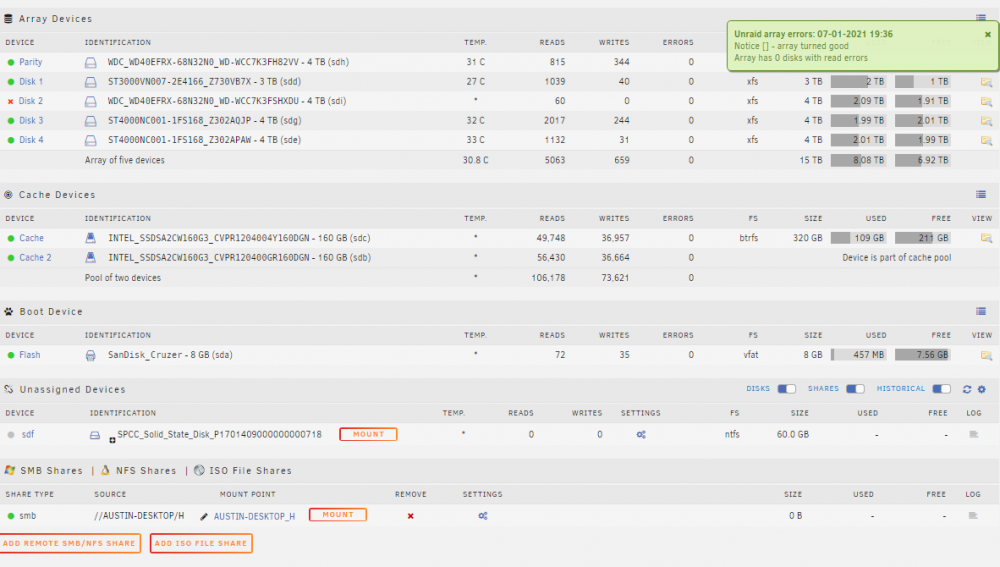This screenshot has width=1000, height=567.
Task: Browse Disk 1 contents via view icon
Action: (986, 82)
